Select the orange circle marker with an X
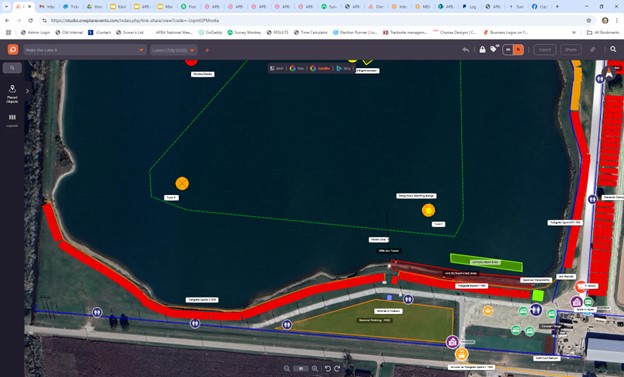624x377 pixels. pyautogui.click(x=182, y=184)
